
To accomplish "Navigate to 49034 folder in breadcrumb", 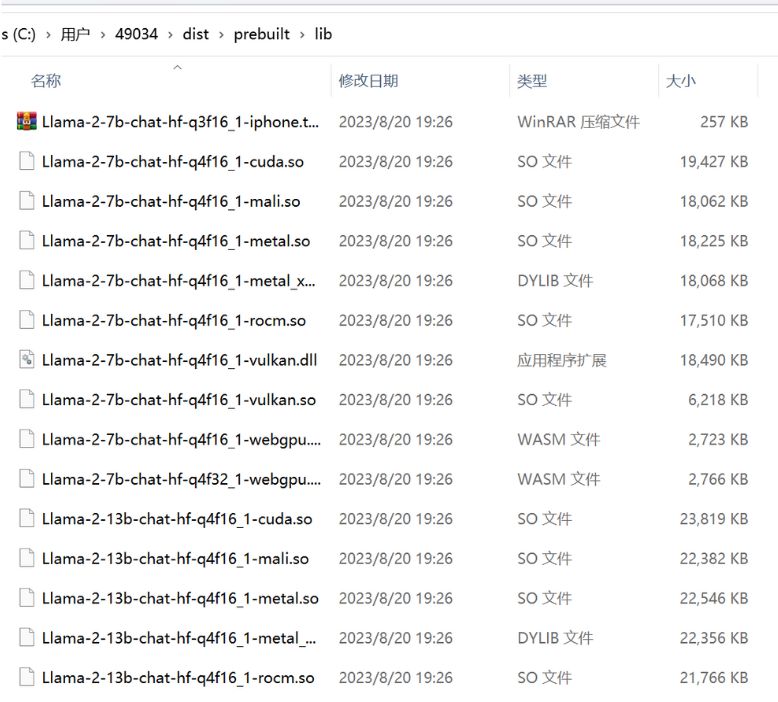I will [x=136, y=34].
